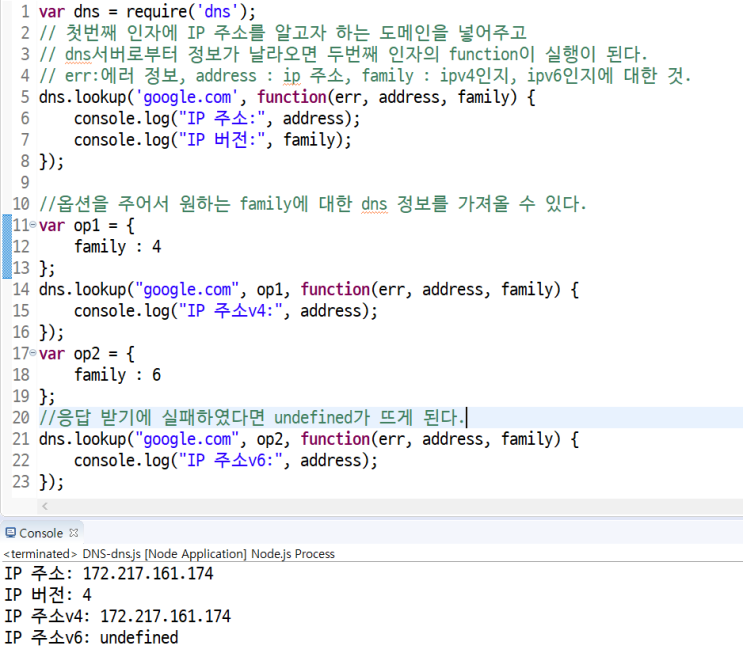
Task: Click the 'var op1' declaration on line 11
Action: [x=69, y=225]
